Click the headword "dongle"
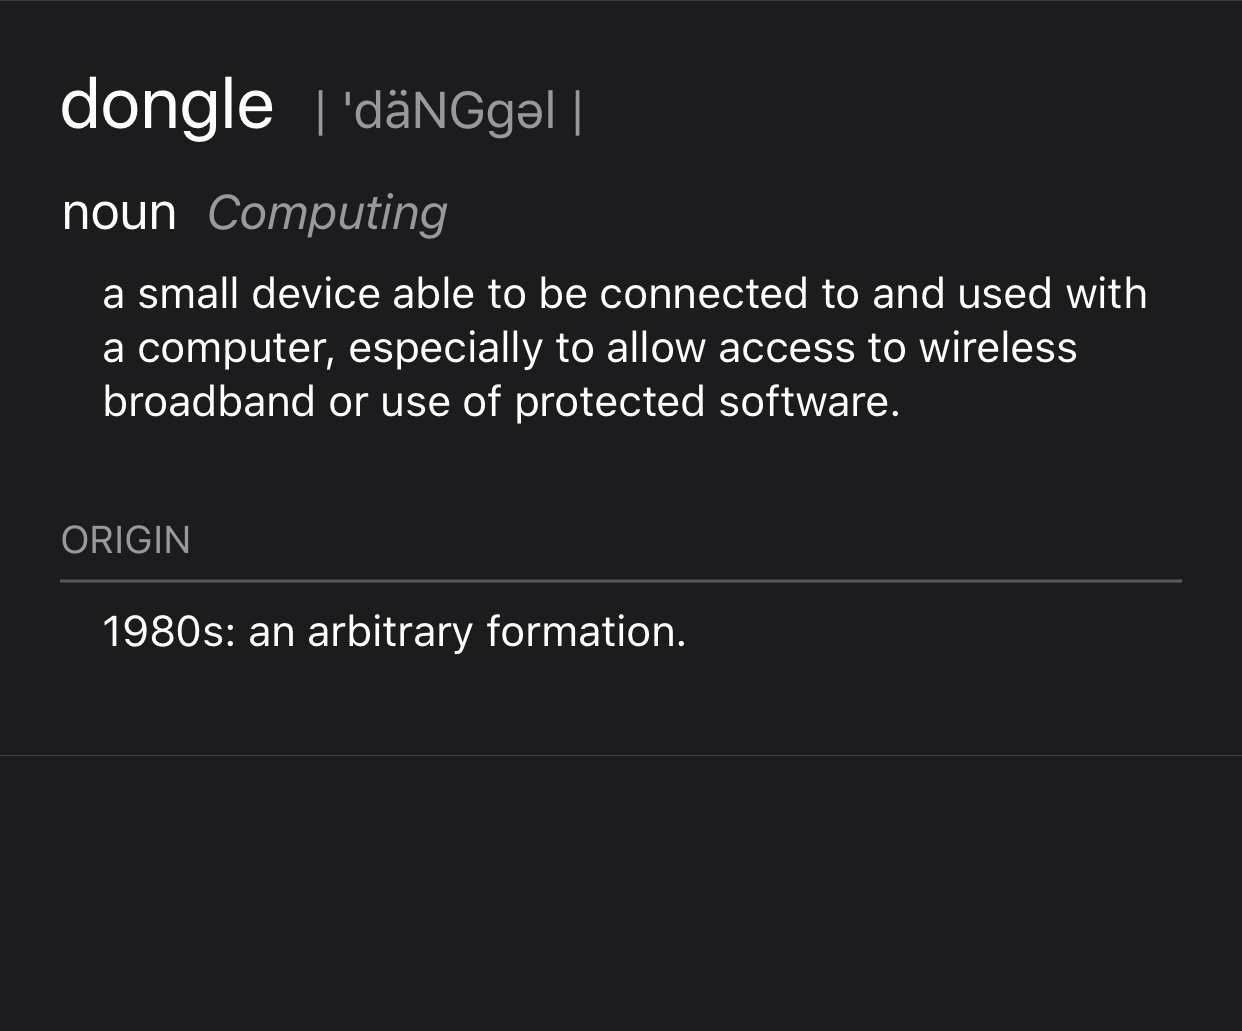The height and width of the screenshot is (1031, 1242). 167,106
